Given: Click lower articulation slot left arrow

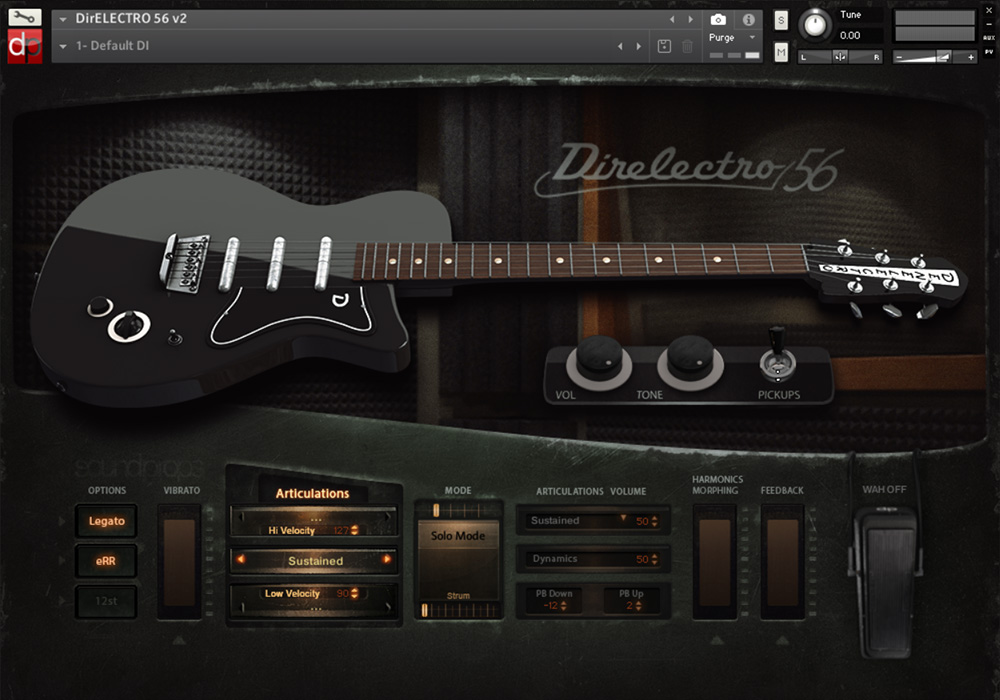Looking at the screenshot, I should pos(242,607).
